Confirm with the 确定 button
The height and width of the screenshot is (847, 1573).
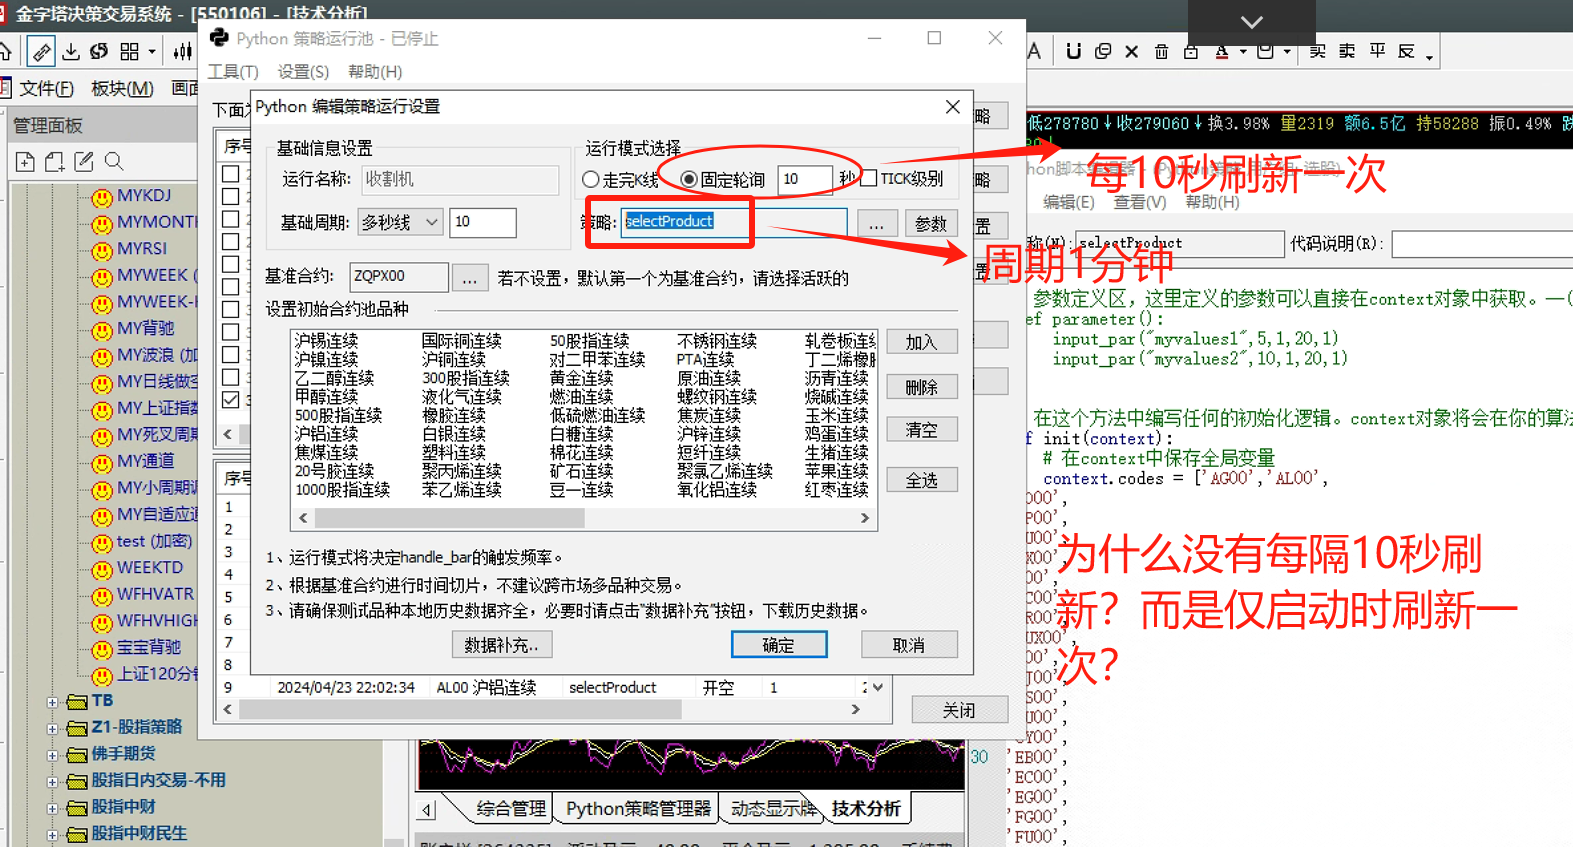[x=779, y=645]
